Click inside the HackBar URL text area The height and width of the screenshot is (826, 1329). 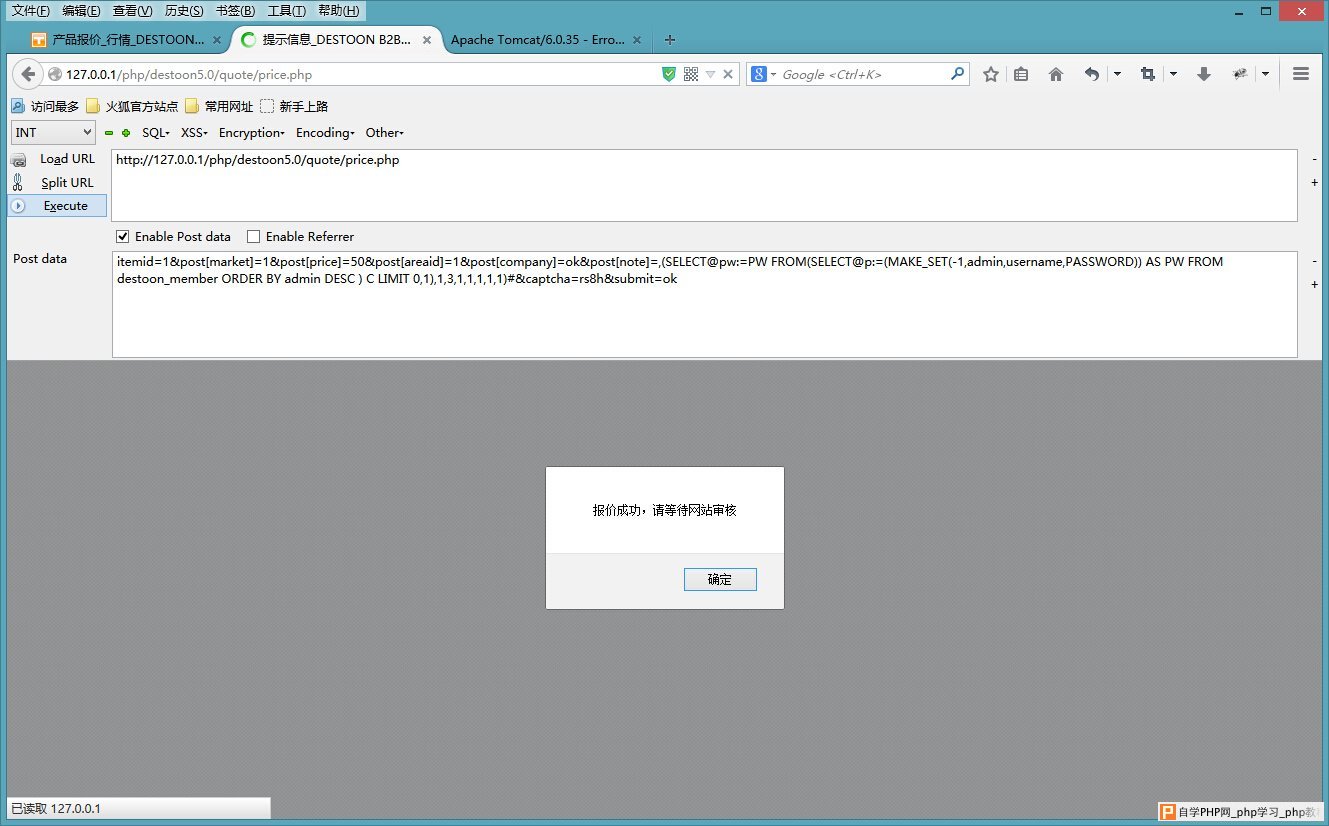704,185
